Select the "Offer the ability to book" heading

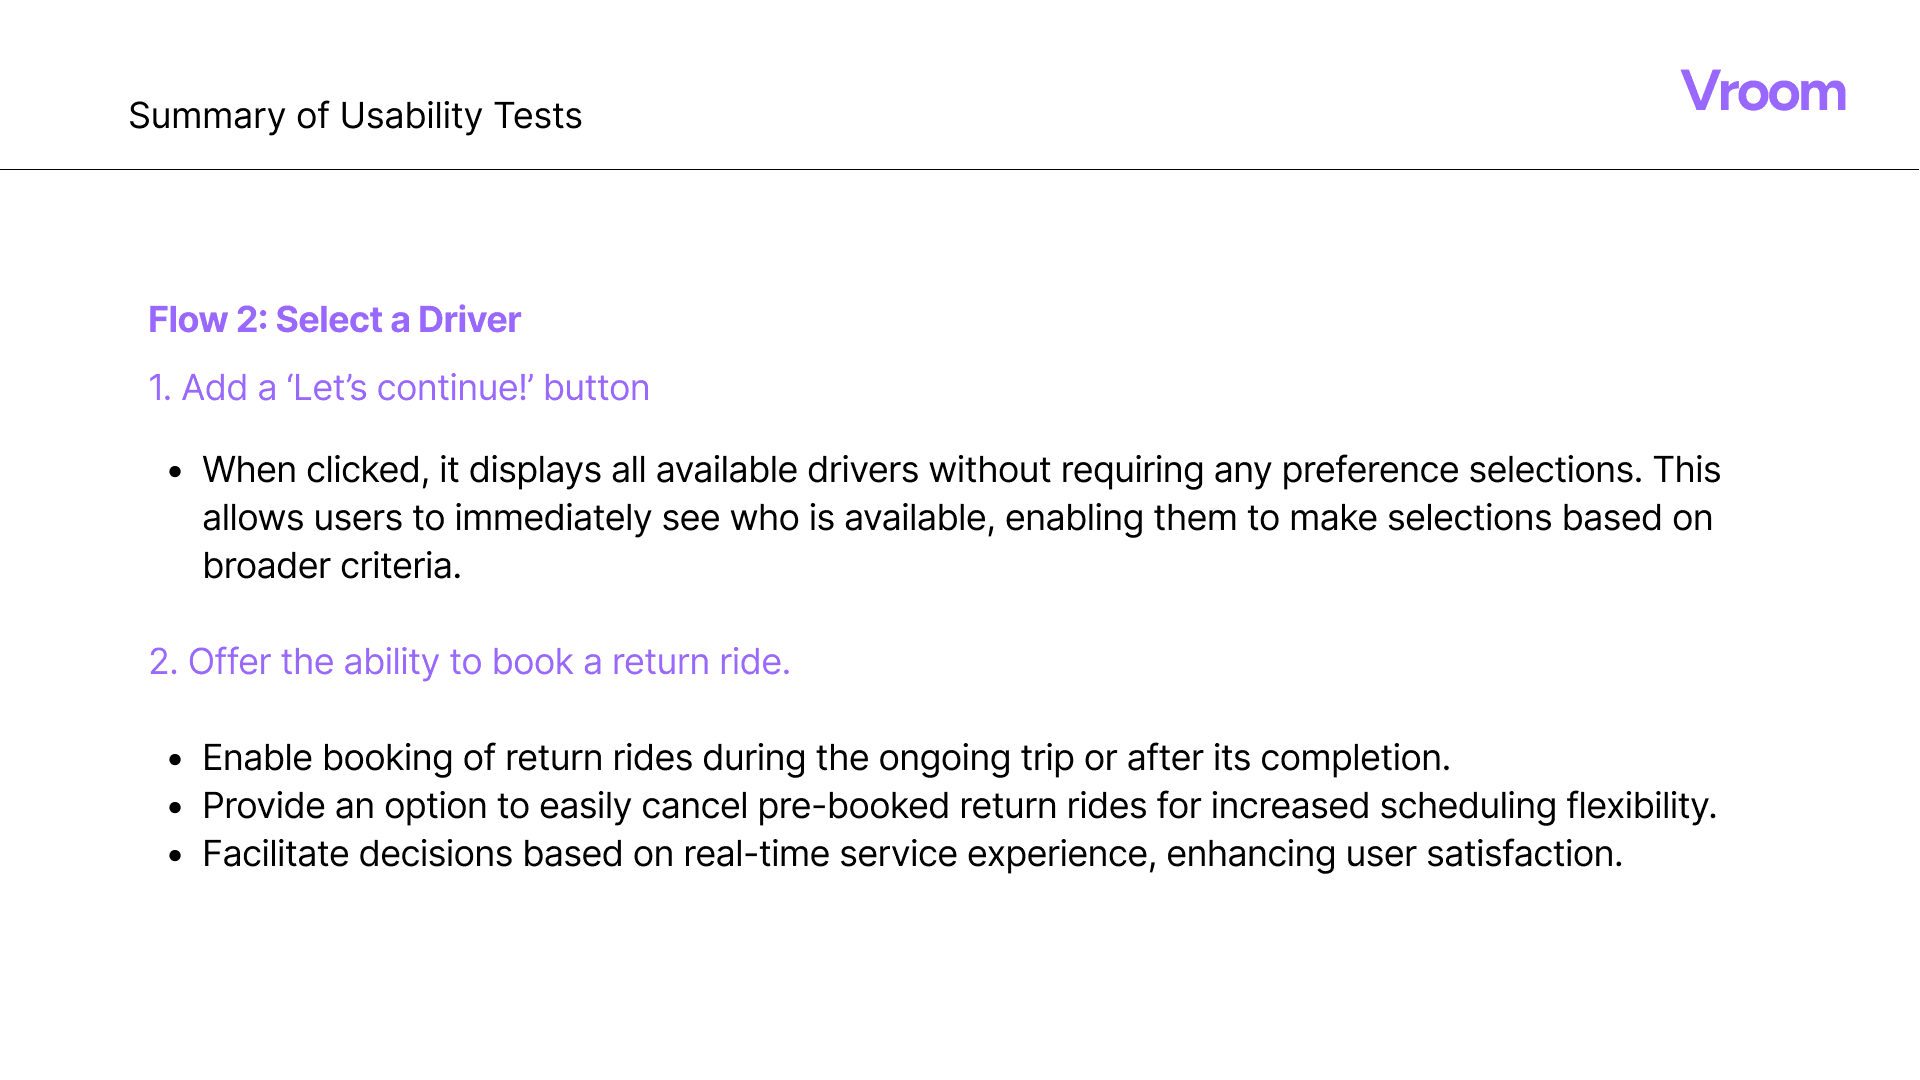click(x=469, y=662)
